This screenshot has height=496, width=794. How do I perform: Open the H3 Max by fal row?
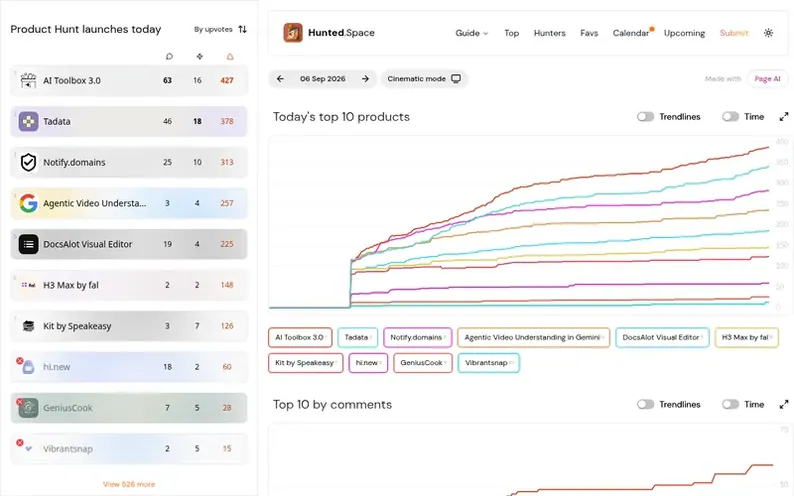click(129, 285)
